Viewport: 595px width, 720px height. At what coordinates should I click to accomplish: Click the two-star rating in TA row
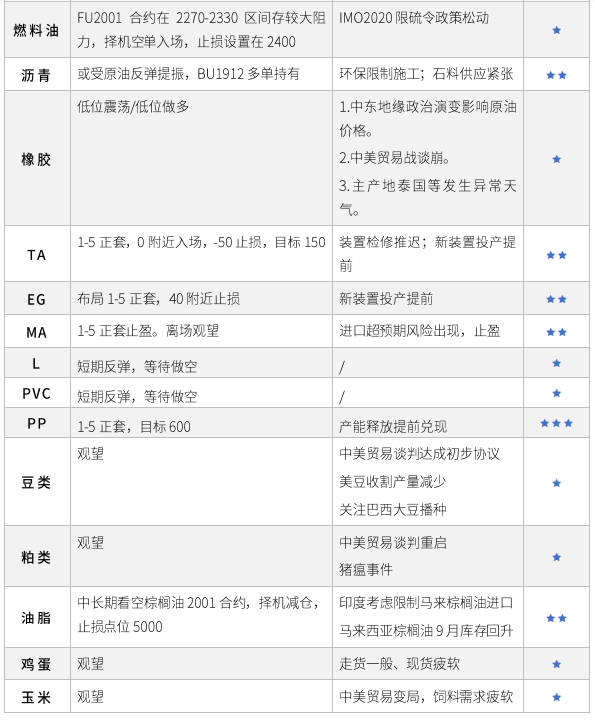click(x=556, y=255)
